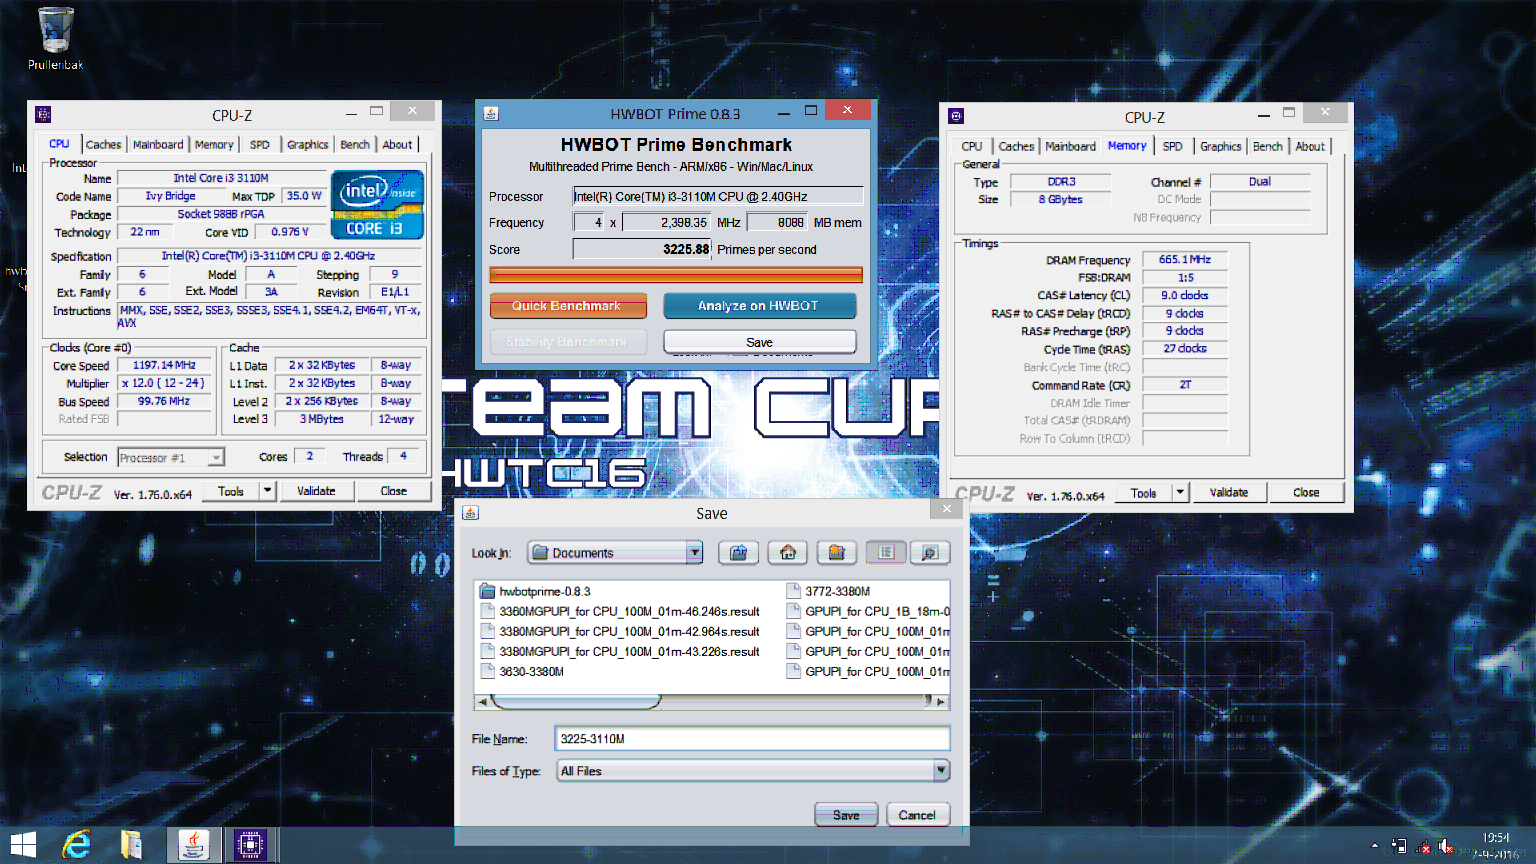The height and width of the screenshot is (864, 1536).
Task: Click the CPU-Z app icon in left window title bar
Action: pyautogui.click(x=43, y=114)
